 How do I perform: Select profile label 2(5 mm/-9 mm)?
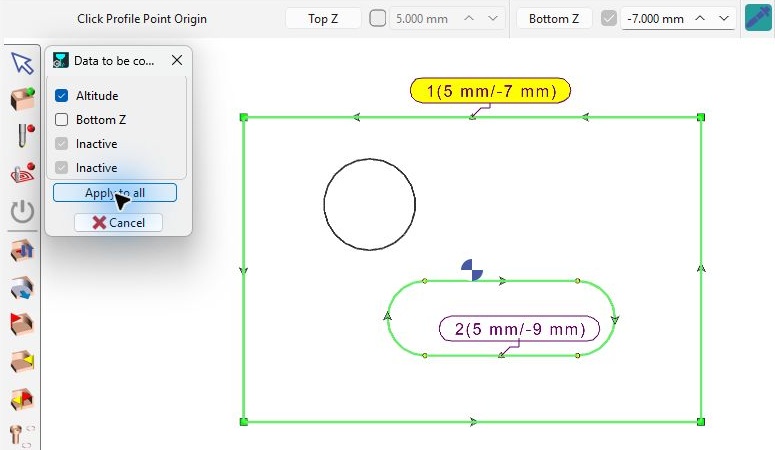pos(519,329)
